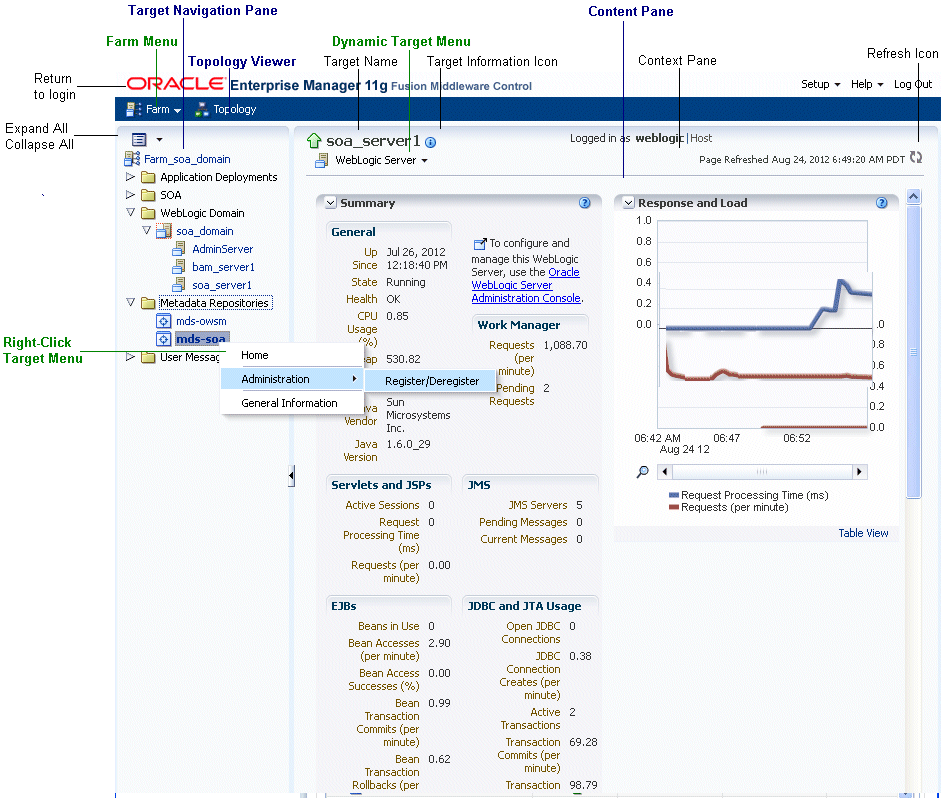The width and height of the screenshot is (941, 798).
Task: Click the chart time range slider thumb
Action: point(762,472)
